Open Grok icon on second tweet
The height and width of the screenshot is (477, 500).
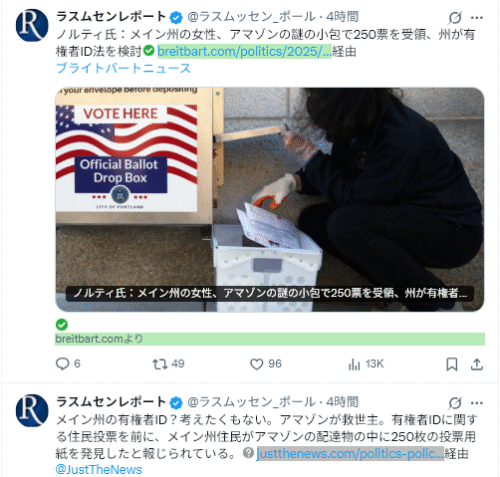(x=455, y=403)
